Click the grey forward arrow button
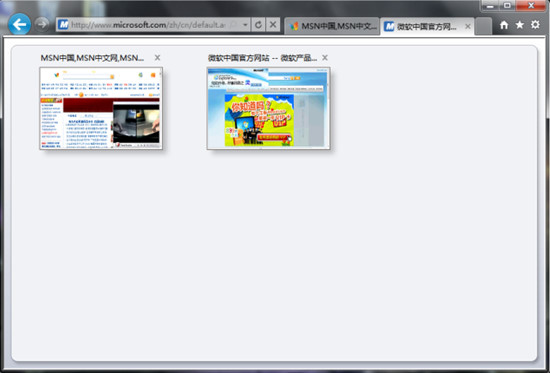This screenshot has width=550, height=373. (42, 25)
